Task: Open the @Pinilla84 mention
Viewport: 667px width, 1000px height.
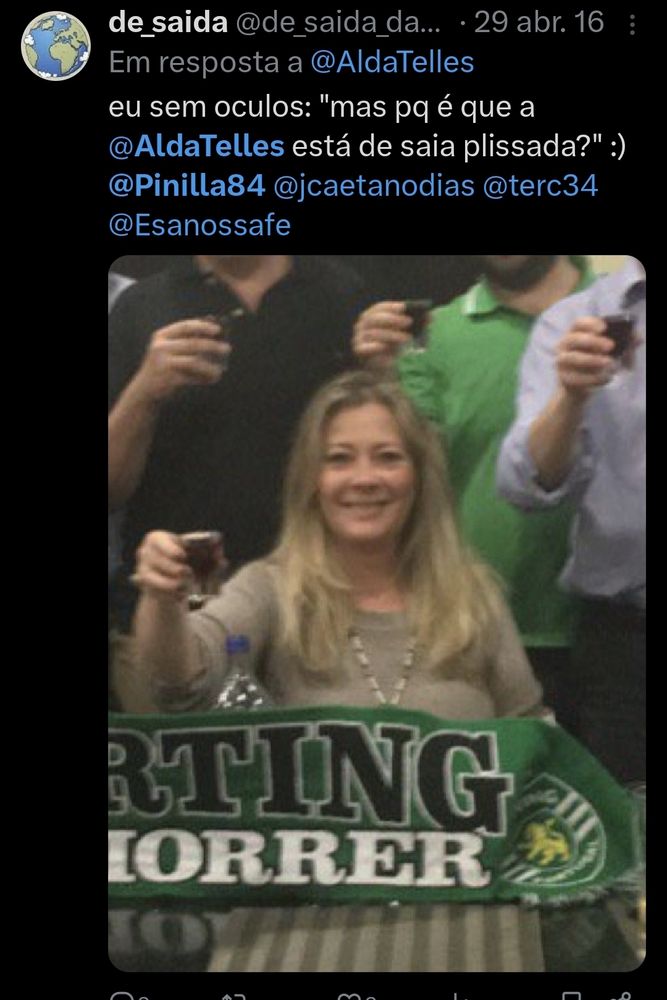Action: [x=187, y=186]
